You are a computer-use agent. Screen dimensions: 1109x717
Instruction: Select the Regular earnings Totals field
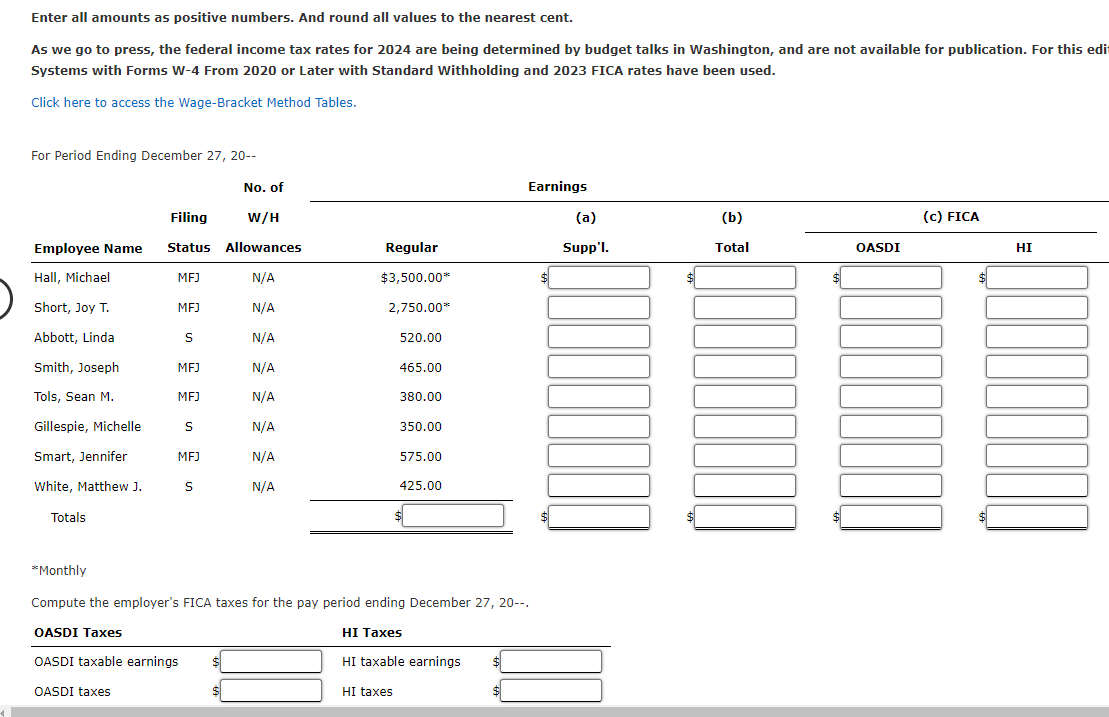[x=453, y=515]
